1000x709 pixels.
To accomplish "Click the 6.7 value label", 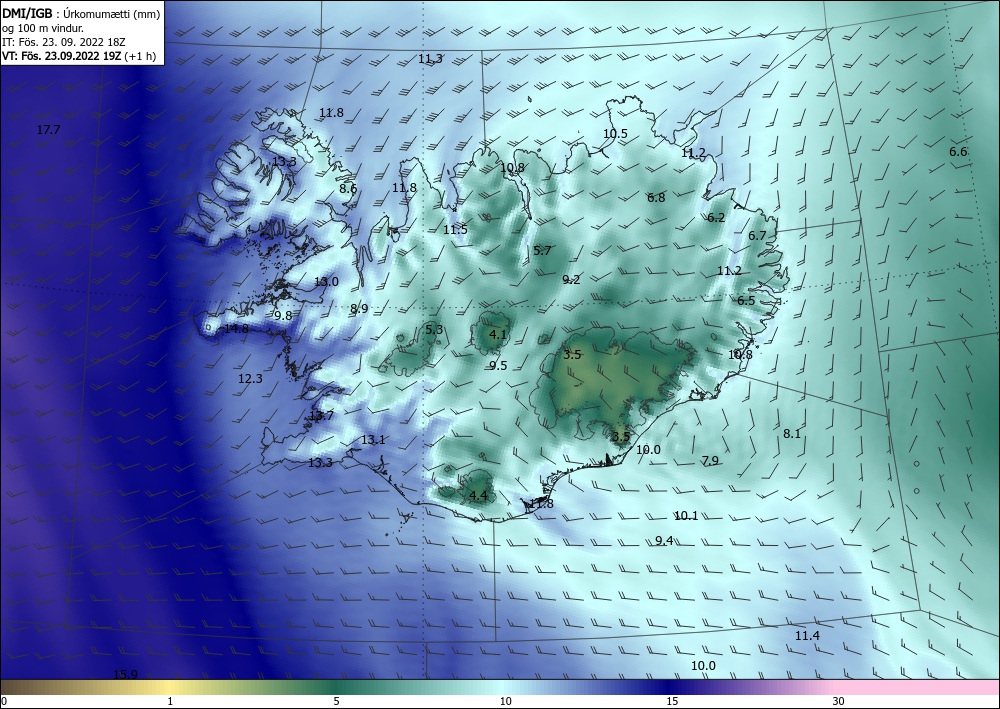I will tap(757, 236).
